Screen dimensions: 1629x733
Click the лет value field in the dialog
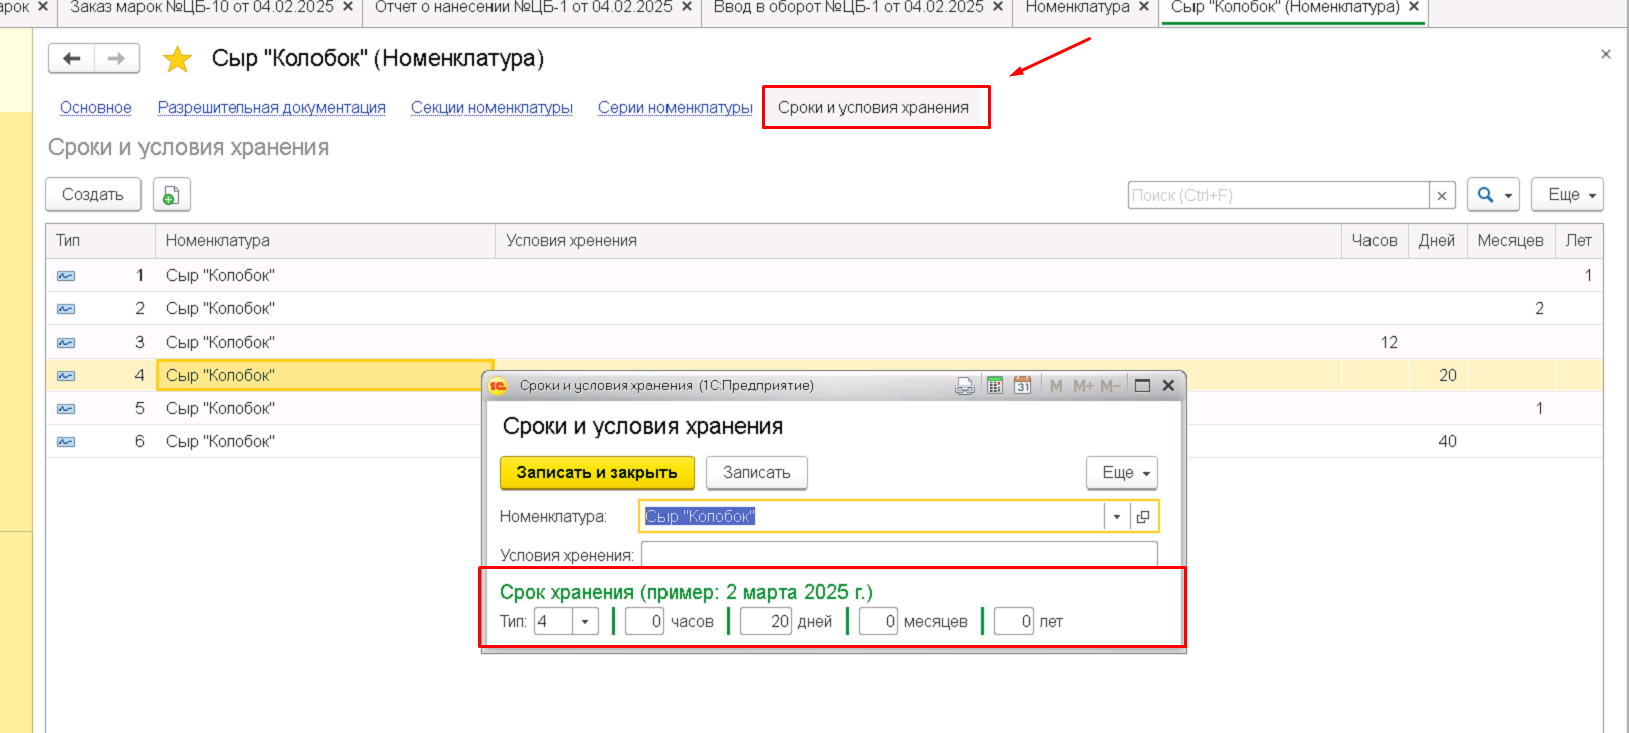pos(1014,621)
